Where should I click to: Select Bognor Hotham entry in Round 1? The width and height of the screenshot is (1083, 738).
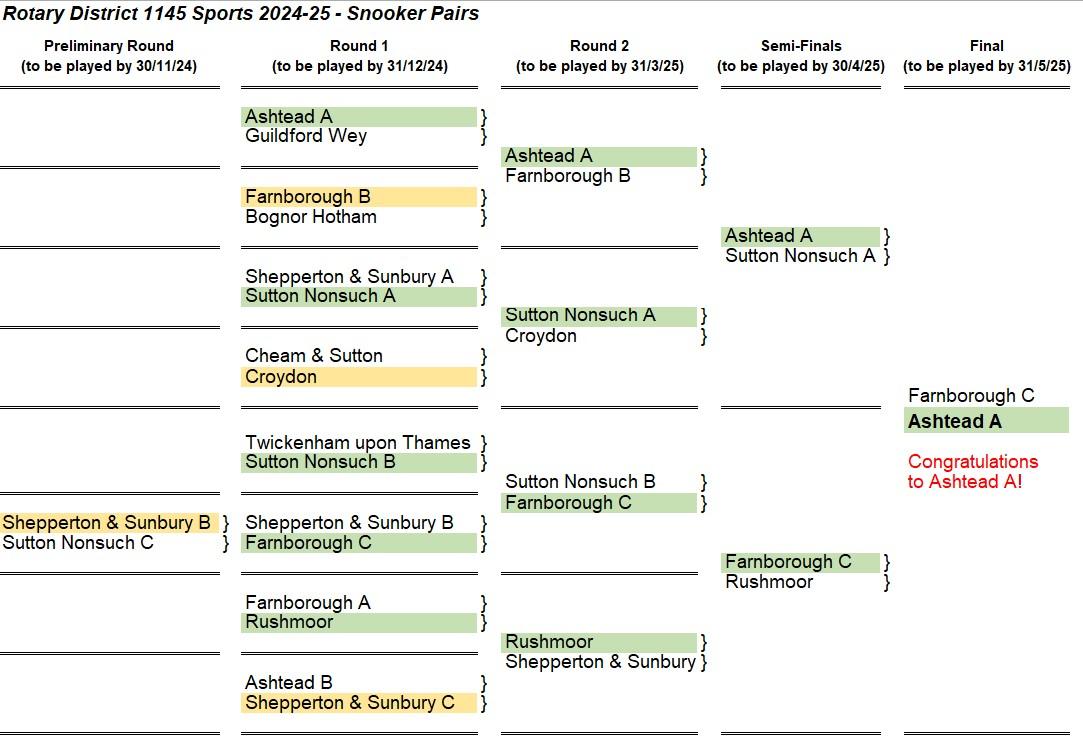point(311,217)
